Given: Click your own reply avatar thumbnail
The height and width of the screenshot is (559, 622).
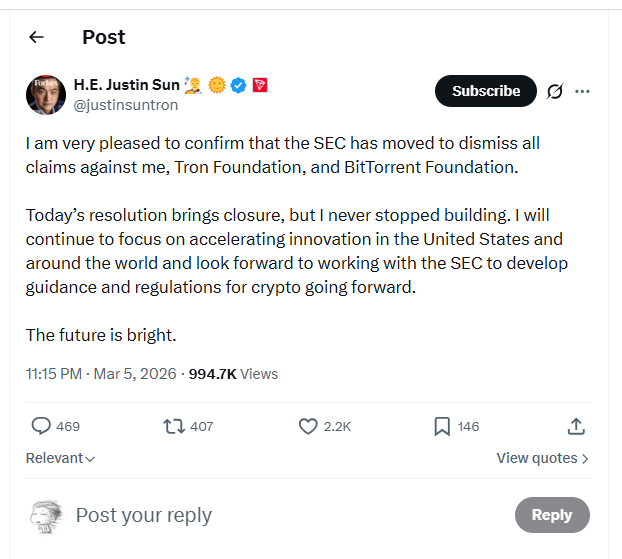Looking at the screenshot, I should click(x=46, y=515).
